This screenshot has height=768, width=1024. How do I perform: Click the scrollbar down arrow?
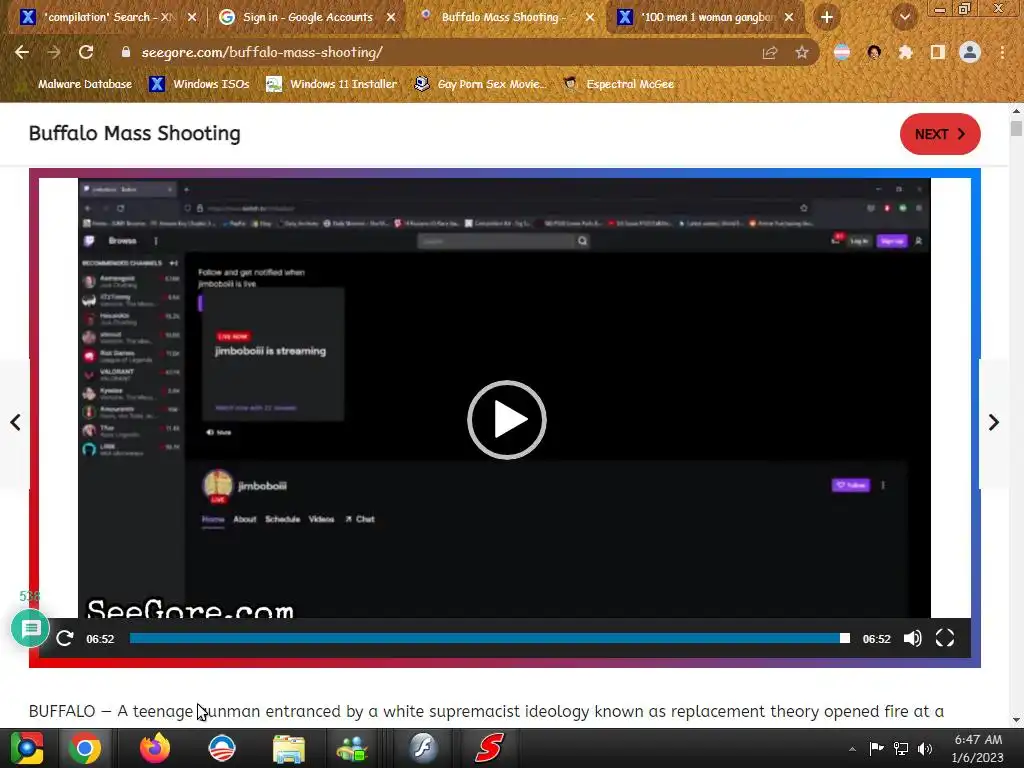coord(1016,720)
